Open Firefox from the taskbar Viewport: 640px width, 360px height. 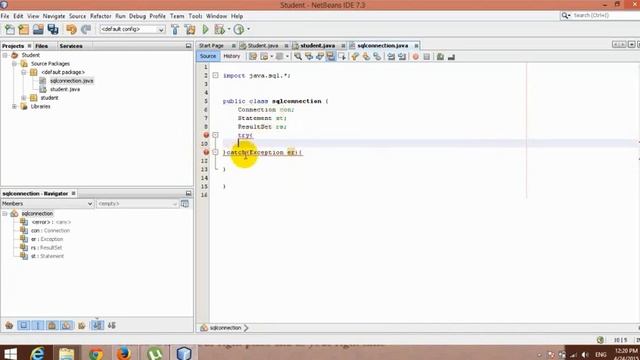[x=124, y=353]
